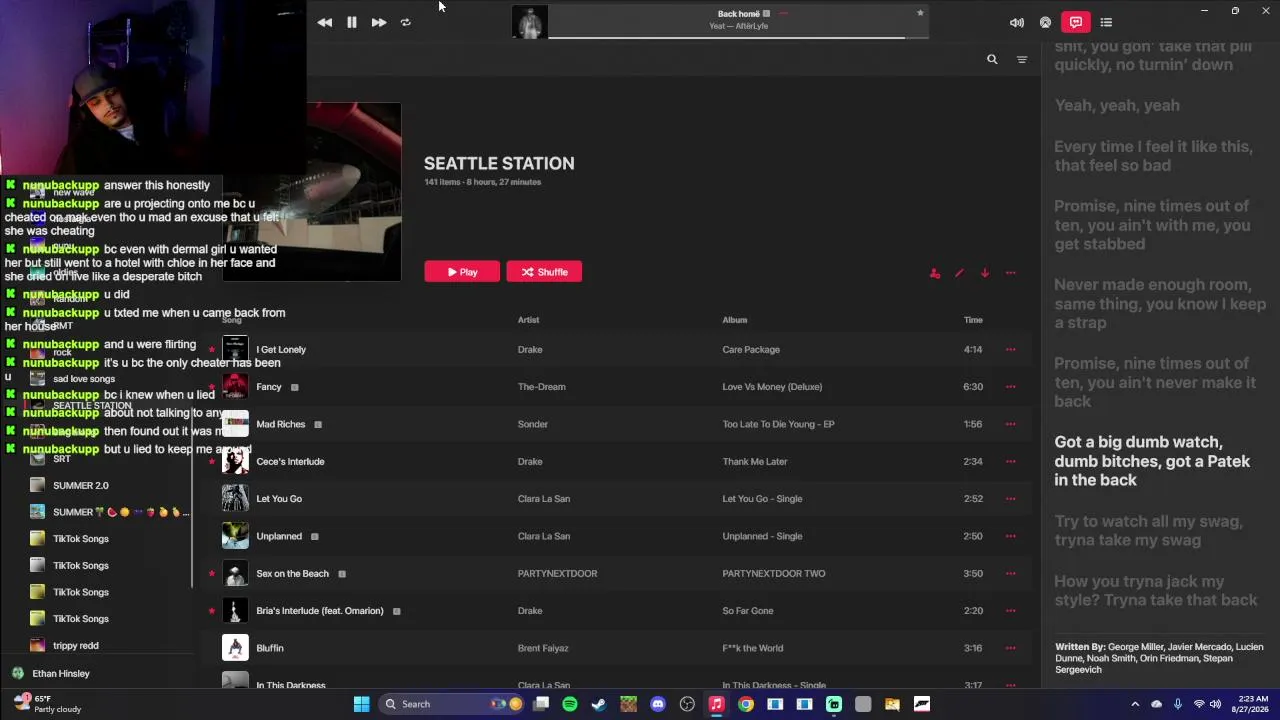Seek along the playback progress bar
Viewport: 1280px width, 720px height.
738,38
